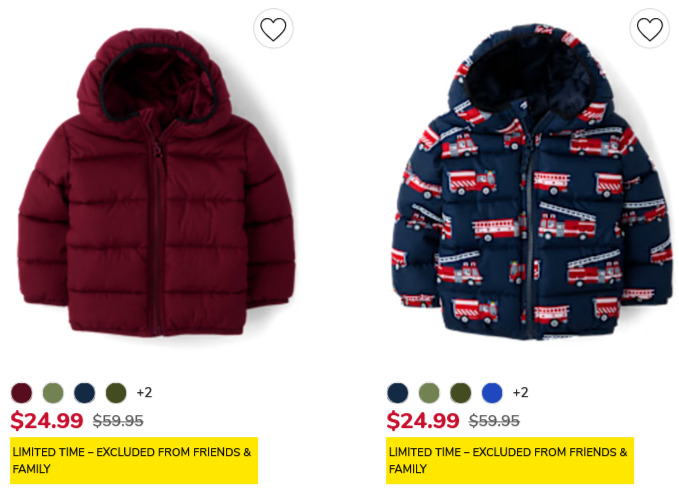Choose light green swatch under right jacket
This screenshot has width=679, height=490.
[x=429, y=393]
